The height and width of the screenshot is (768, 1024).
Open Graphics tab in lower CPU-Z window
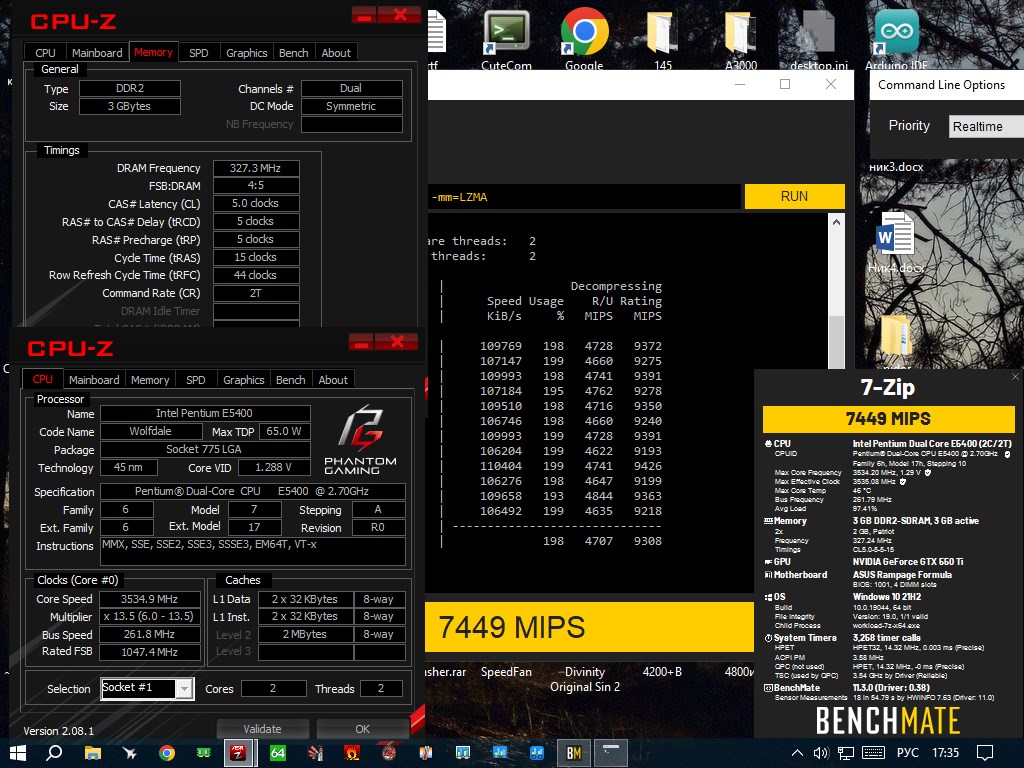click(x=244, y=379)
